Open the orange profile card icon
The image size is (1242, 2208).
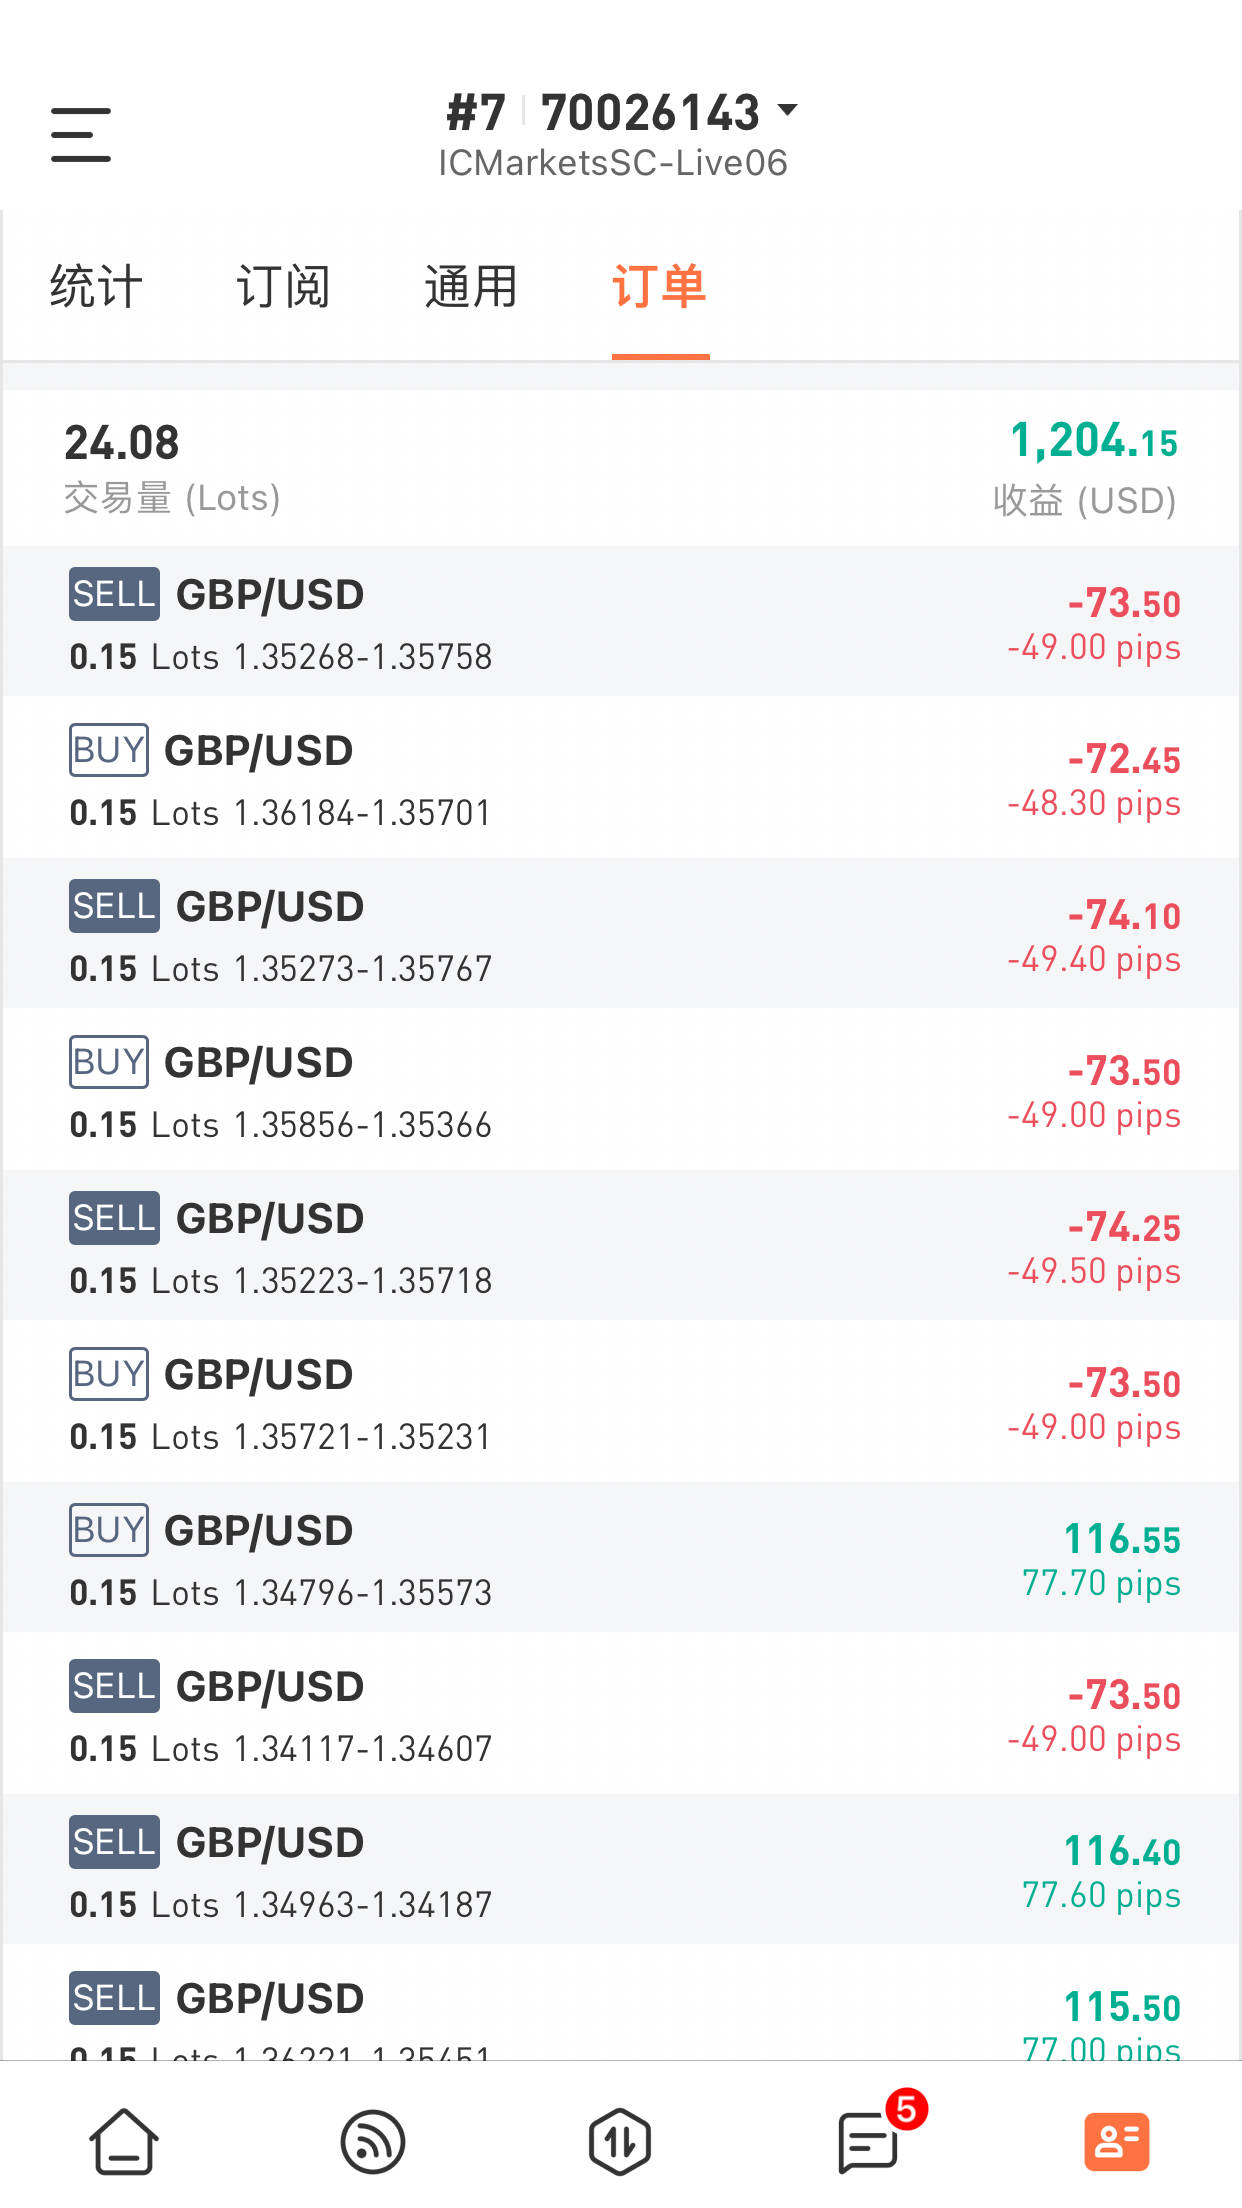coord(1117,2142)
